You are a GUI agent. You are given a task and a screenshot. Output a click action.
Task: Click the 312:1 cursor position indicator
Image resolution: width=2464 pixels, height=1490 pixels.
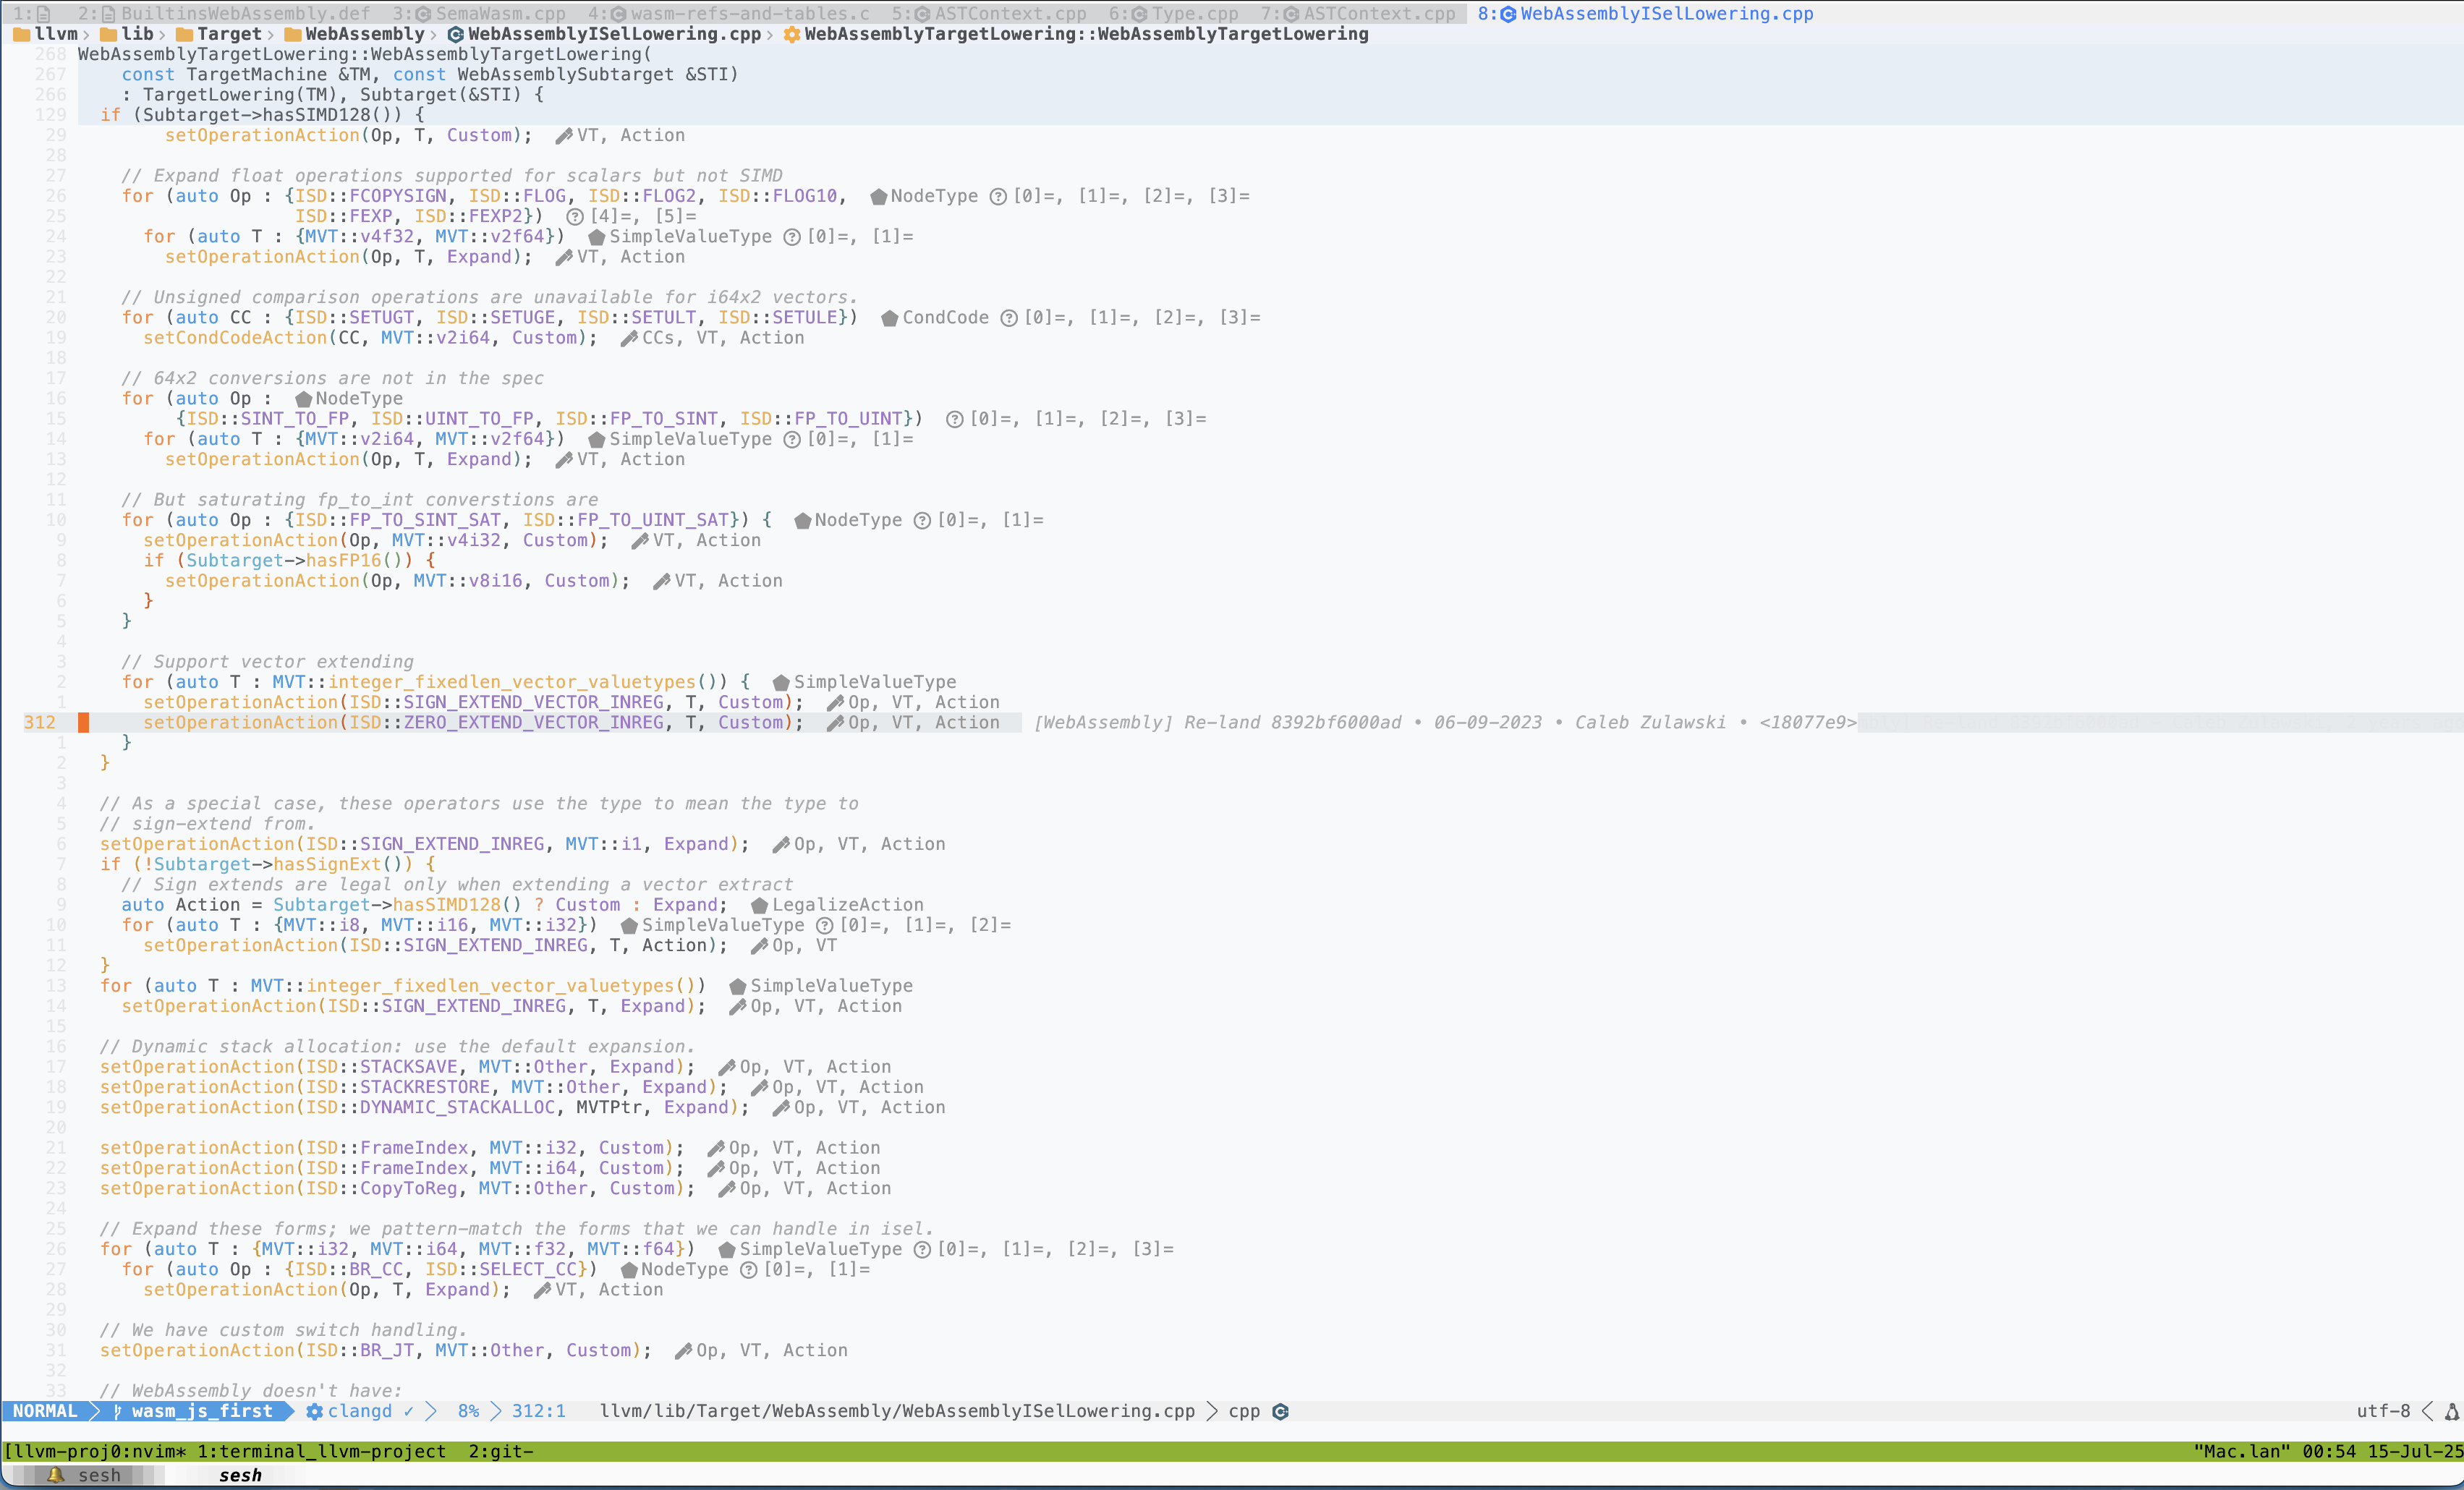[539, 1411]
